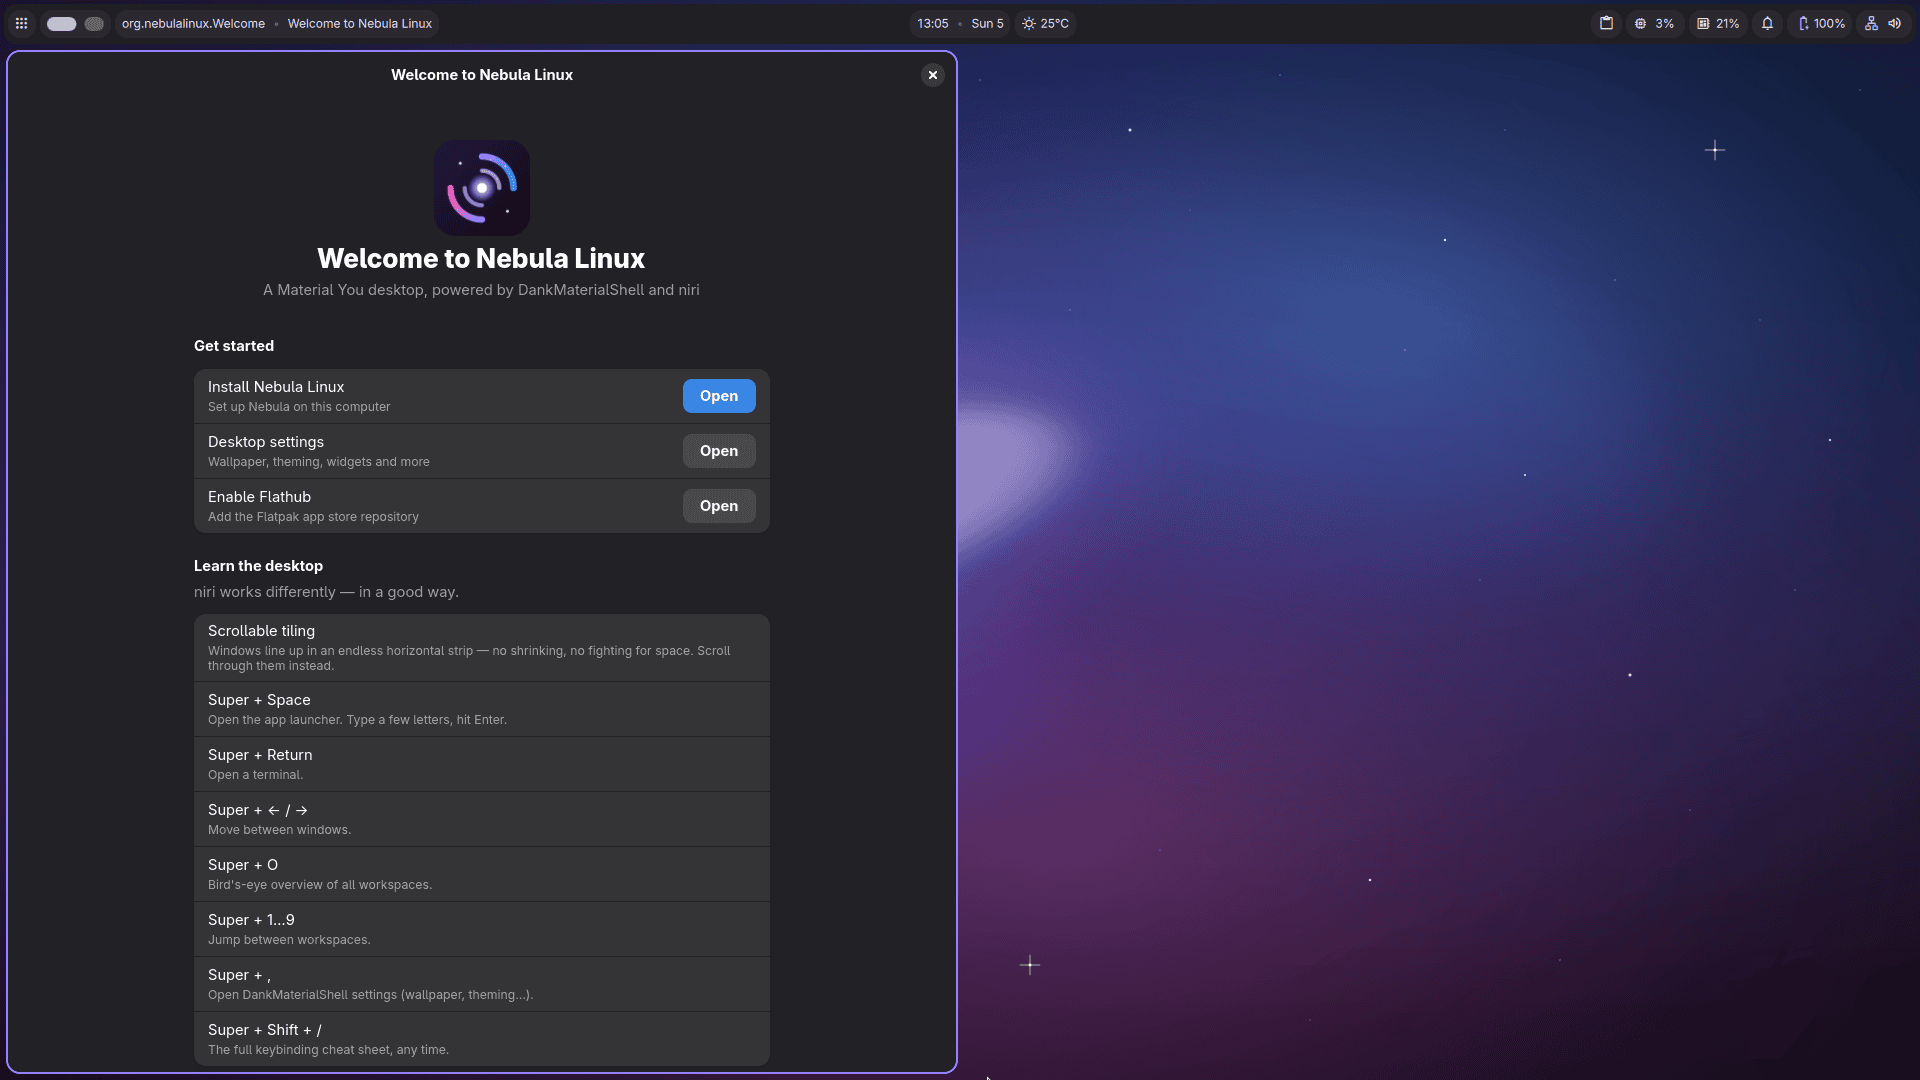Open the notifications bell icon

(x=1767, y=23)
